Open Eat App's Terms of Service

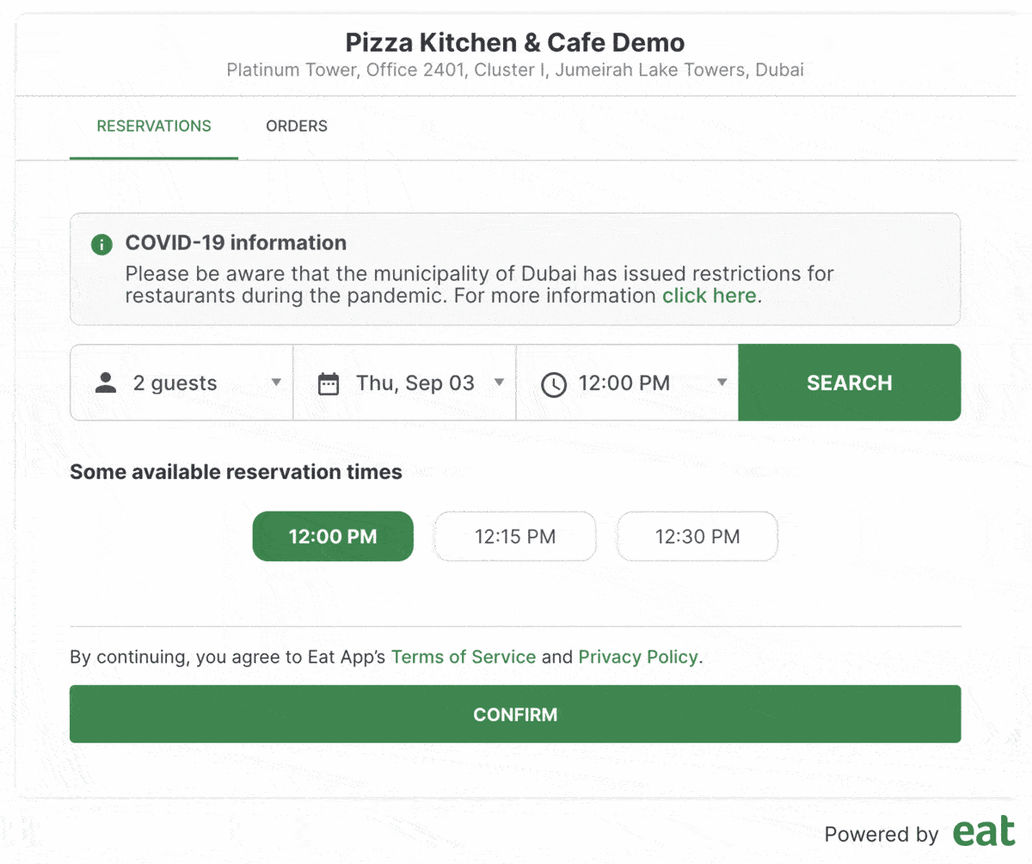coord(463,657)
